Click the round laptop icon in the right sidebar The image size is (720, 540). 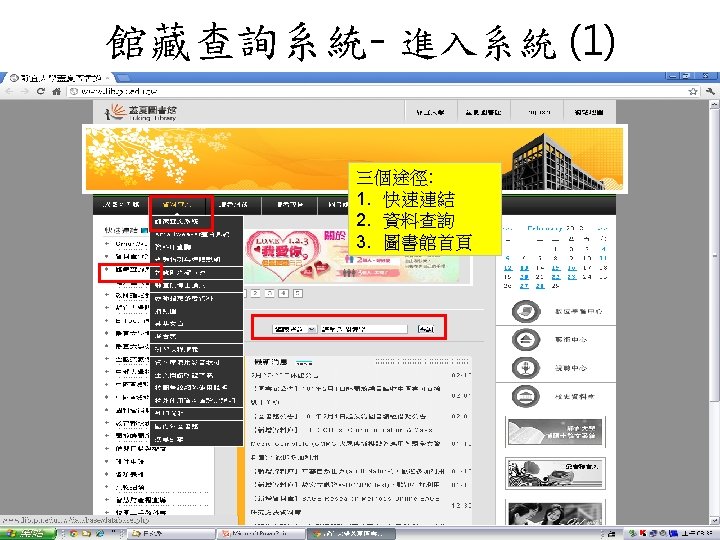[x=526, y=311]
